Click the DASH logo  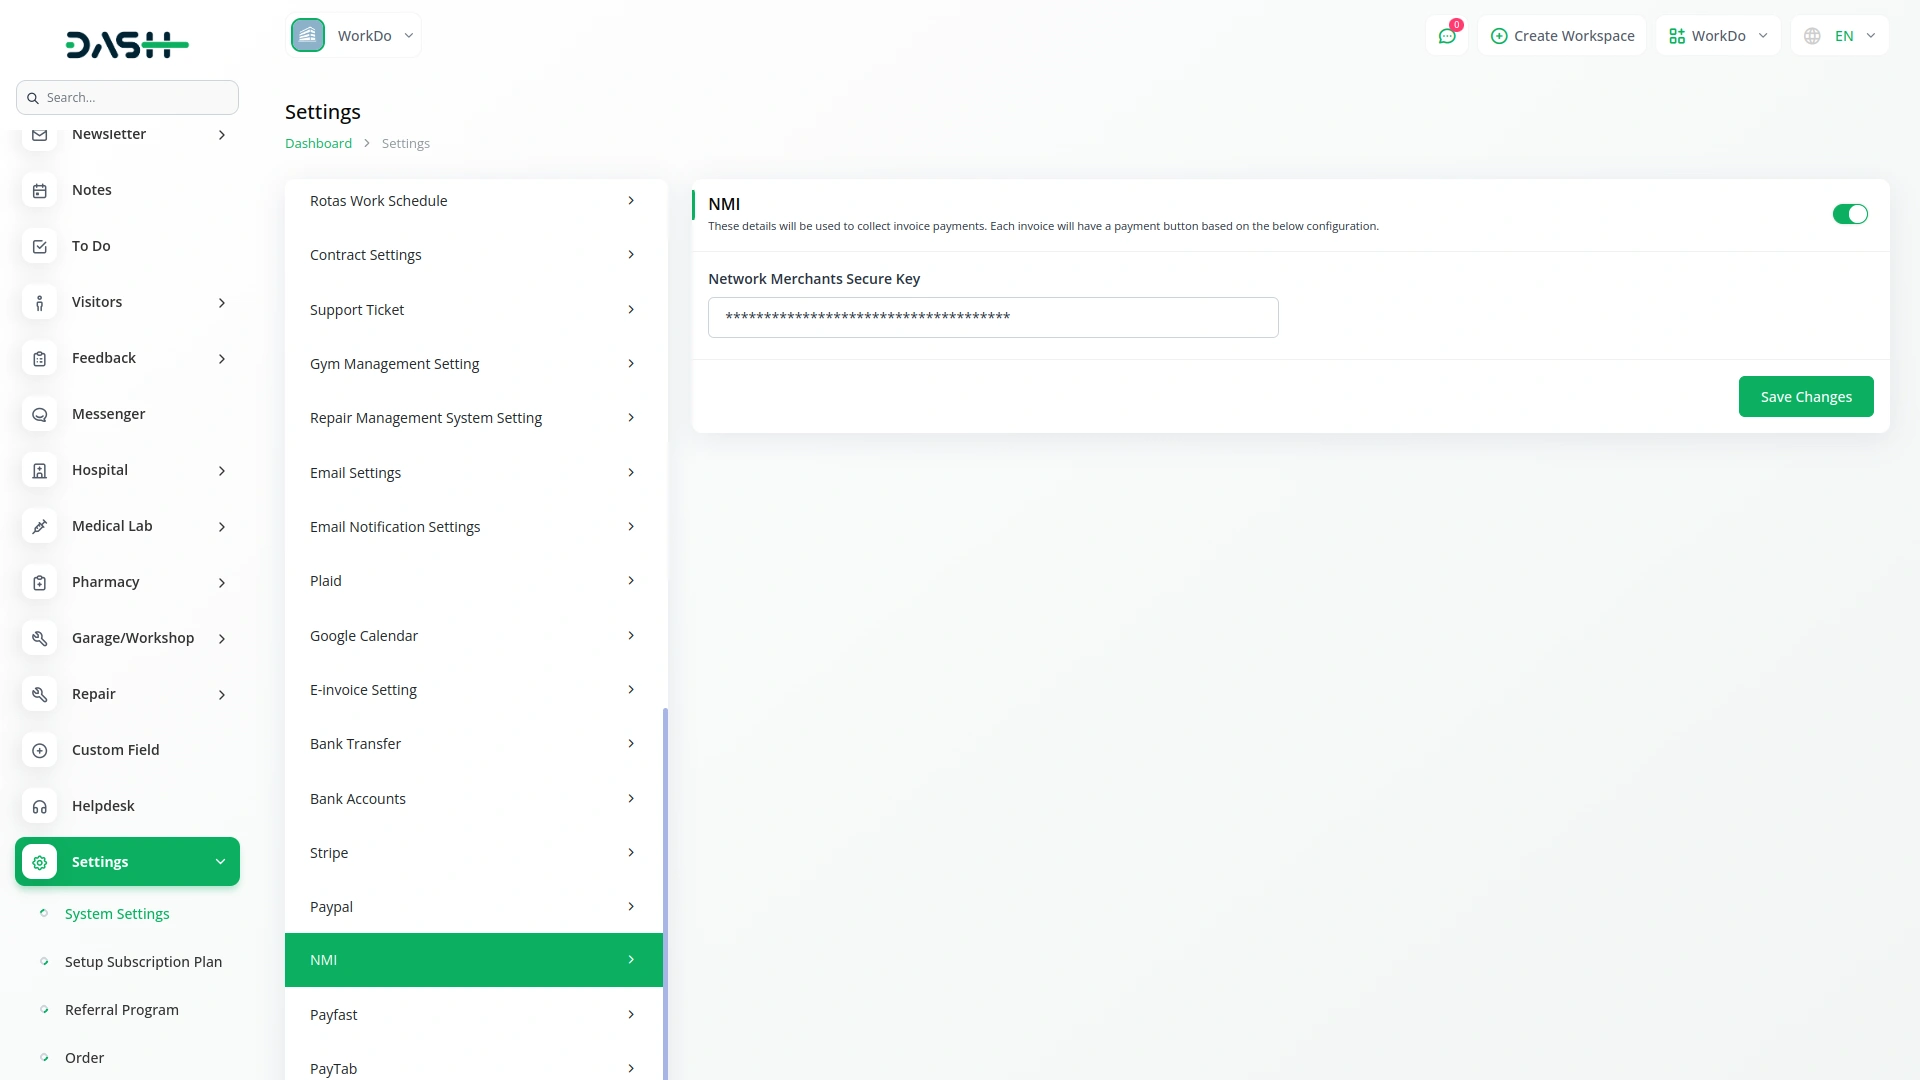point(127,44)
